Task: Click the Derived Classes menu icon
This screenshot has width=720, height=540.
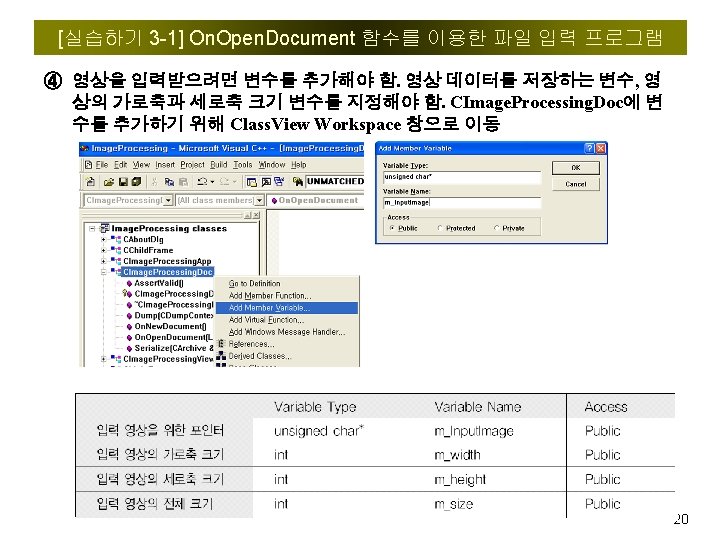Action: [x=221, y=356]
